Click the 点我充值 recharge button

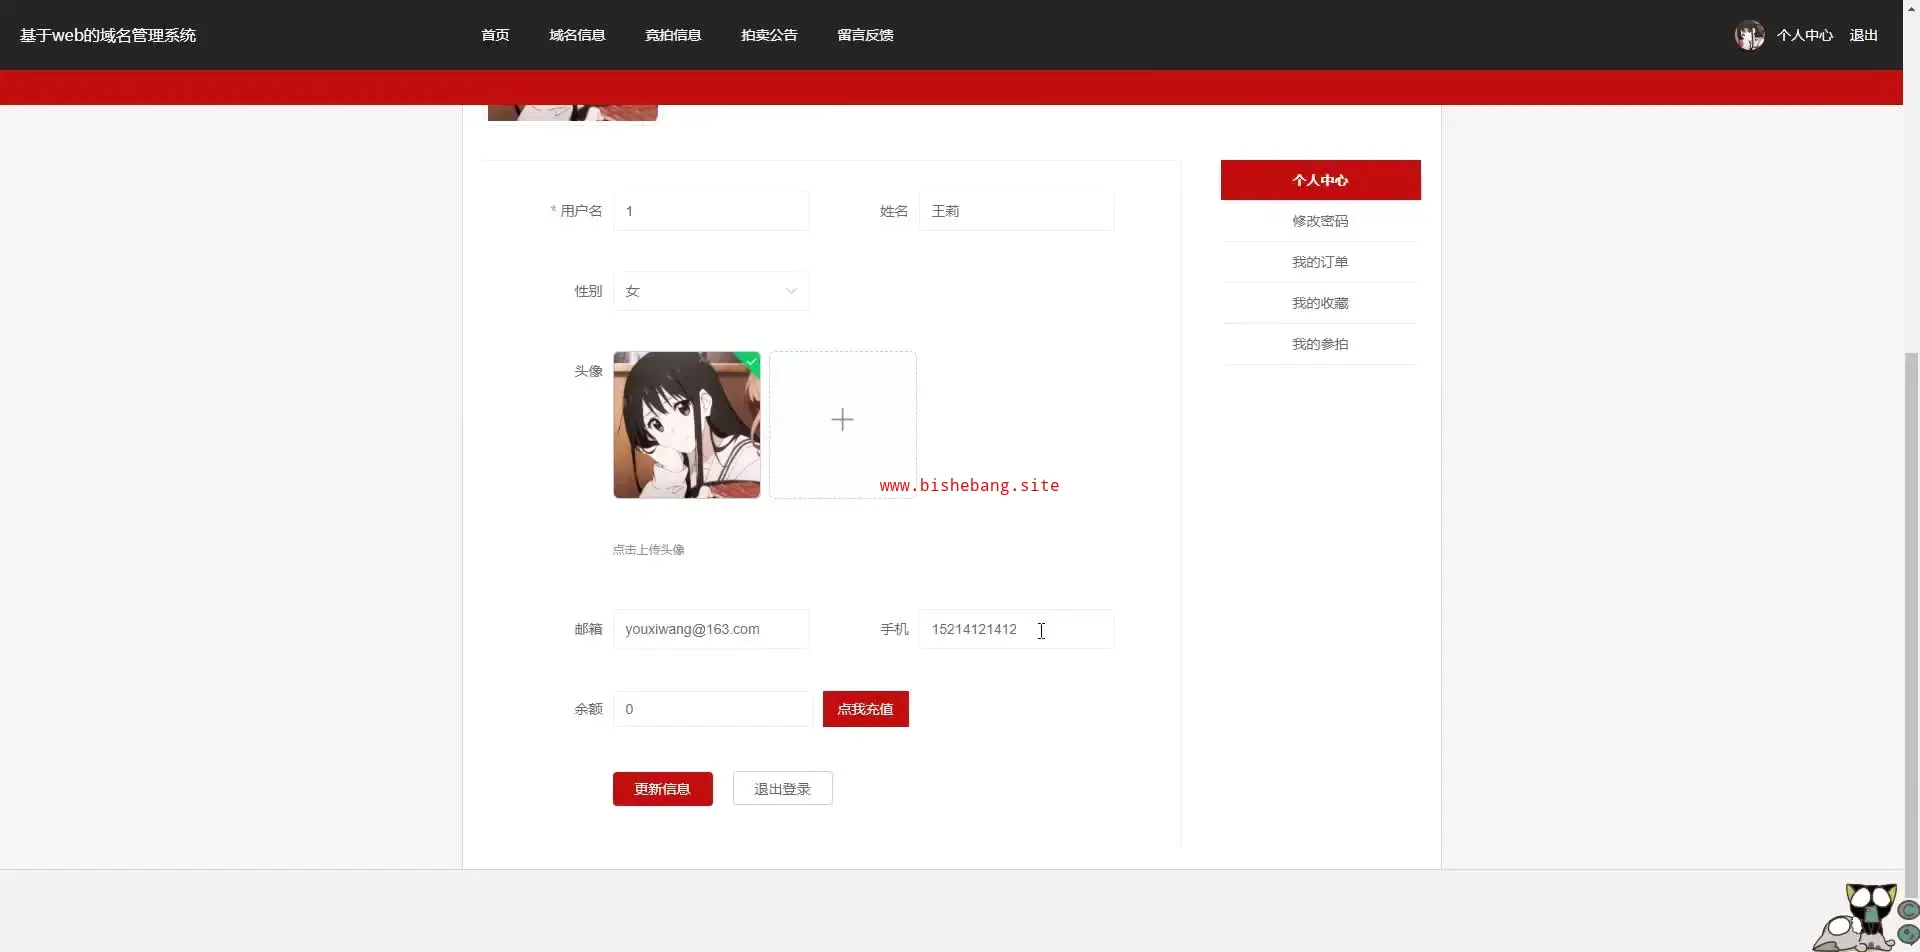tap(866, 709)
